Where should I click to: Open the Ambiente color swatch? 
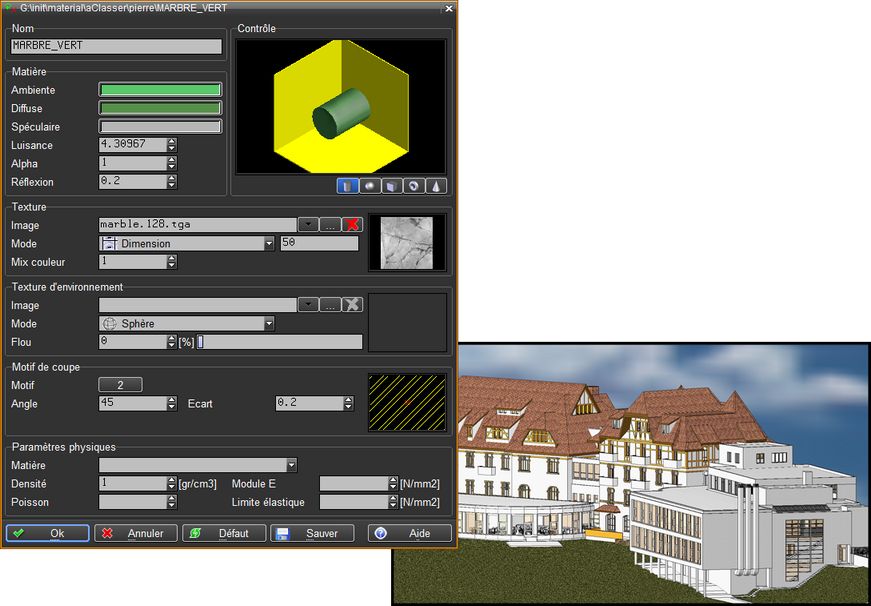[160, 90]
